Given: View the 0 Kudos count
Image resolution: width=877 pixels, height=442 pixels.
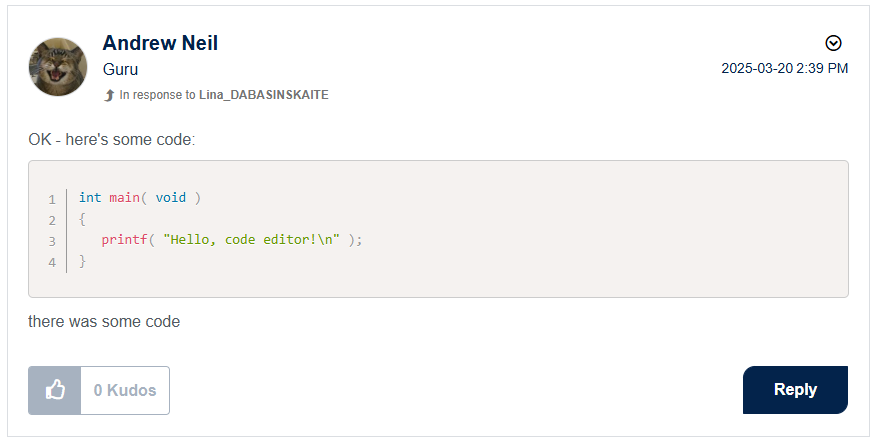Looking at the screenshot, I should tap(125, 390).
